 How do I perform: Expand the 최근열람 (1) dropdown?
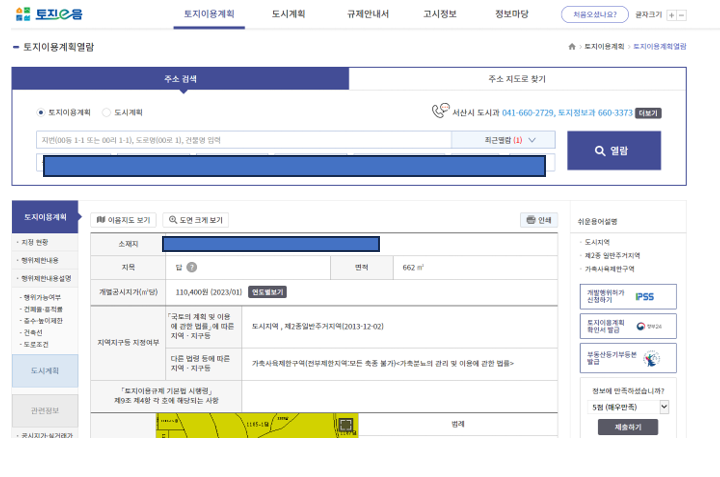pos(503,140)
